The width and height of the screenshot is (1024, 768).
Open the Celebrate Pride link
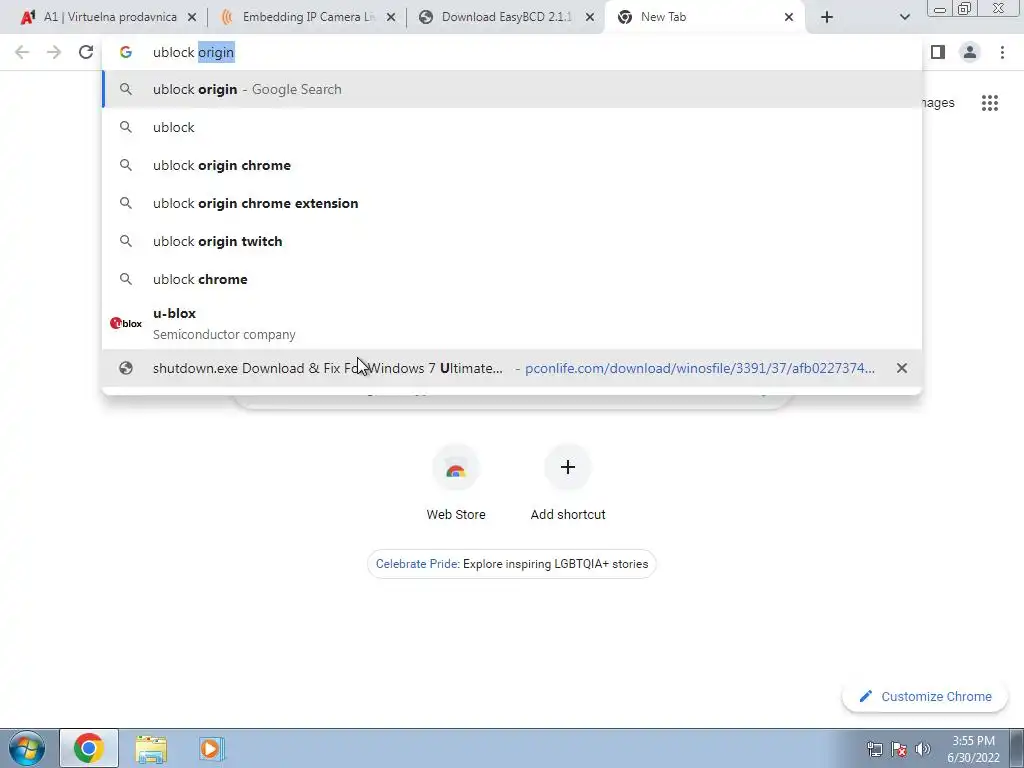tap(512, 564)
